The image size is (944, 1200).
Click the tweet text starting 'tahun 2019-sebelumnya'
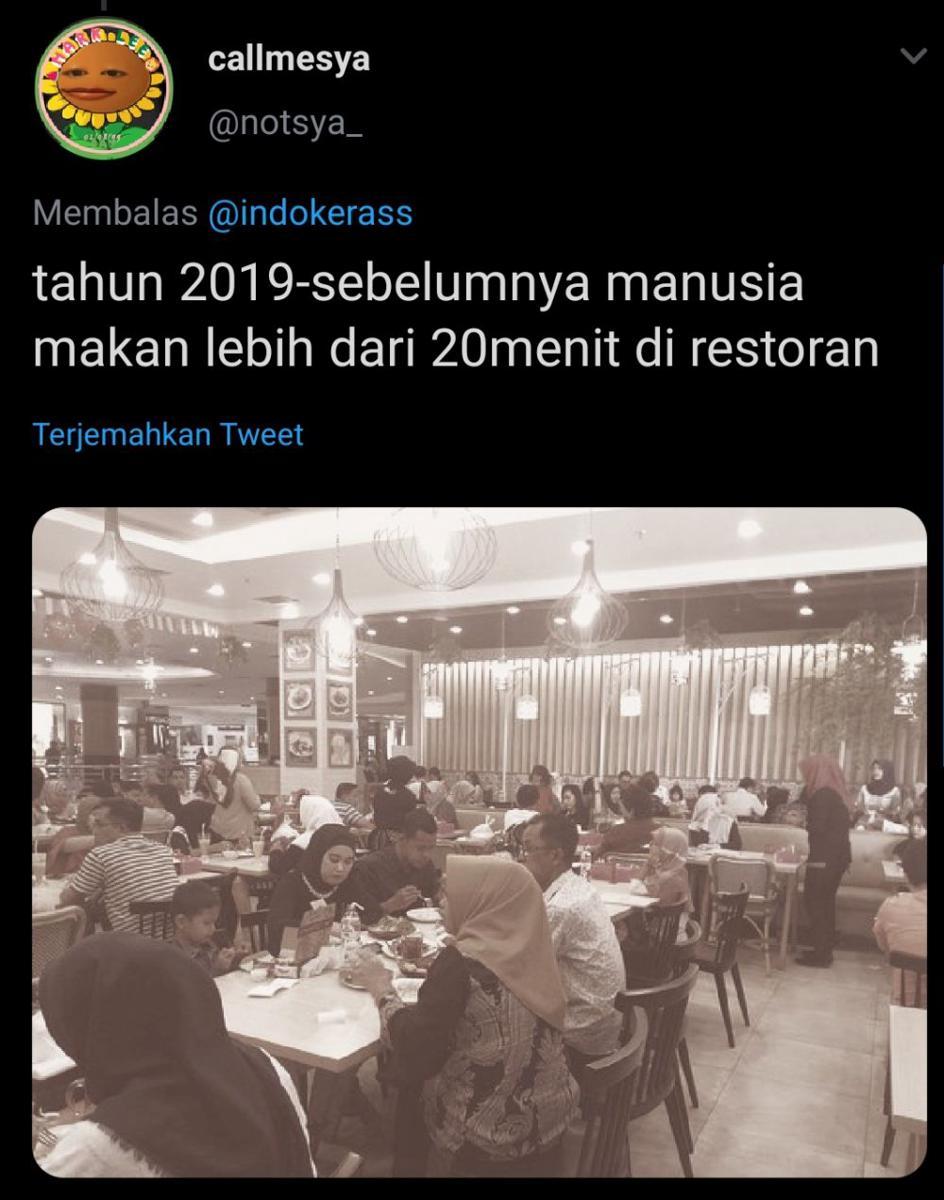tap(456, 316)
